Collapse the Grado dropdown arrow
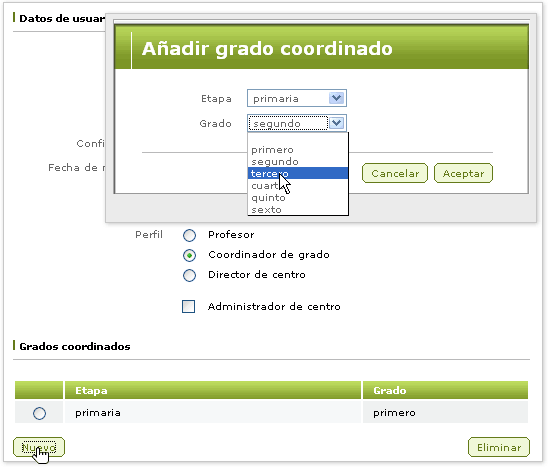This screenshot has height=468, width=548. pyautogui.click(x=337, y=123)
